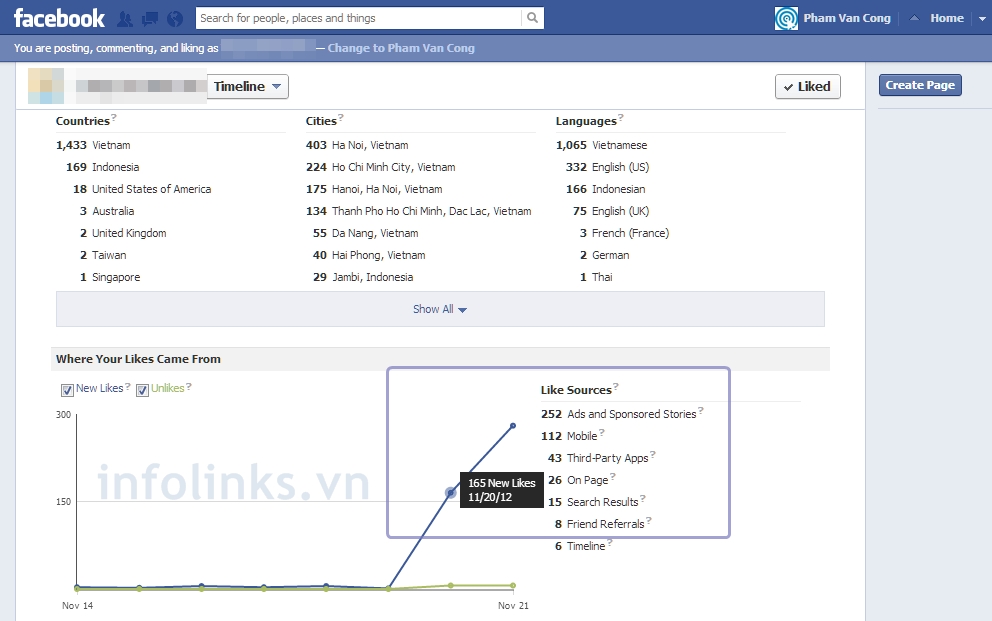Open account dropdown arrow at far right
This screenshot has width=992, height=621.
[982, 18]
